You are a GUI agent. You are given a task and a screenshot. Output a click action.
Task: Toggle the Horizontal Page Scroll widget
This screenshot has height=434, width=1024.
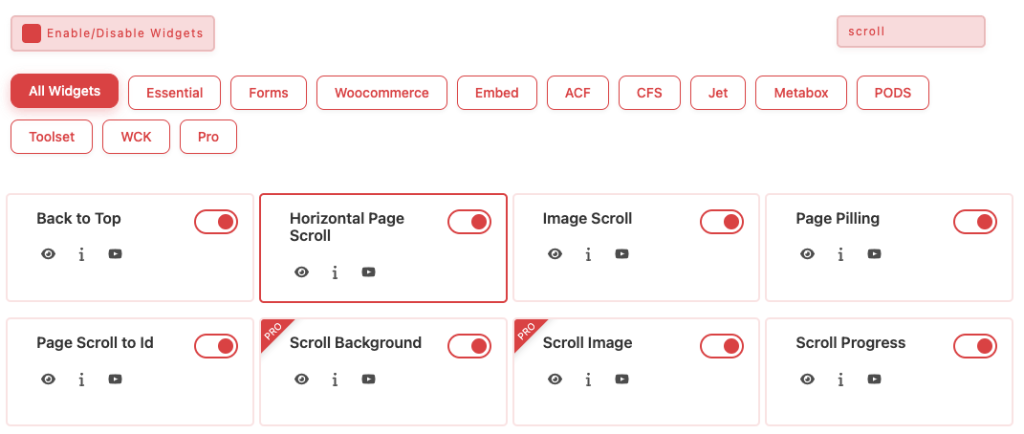pyautogui.click(x=469, y=222)
